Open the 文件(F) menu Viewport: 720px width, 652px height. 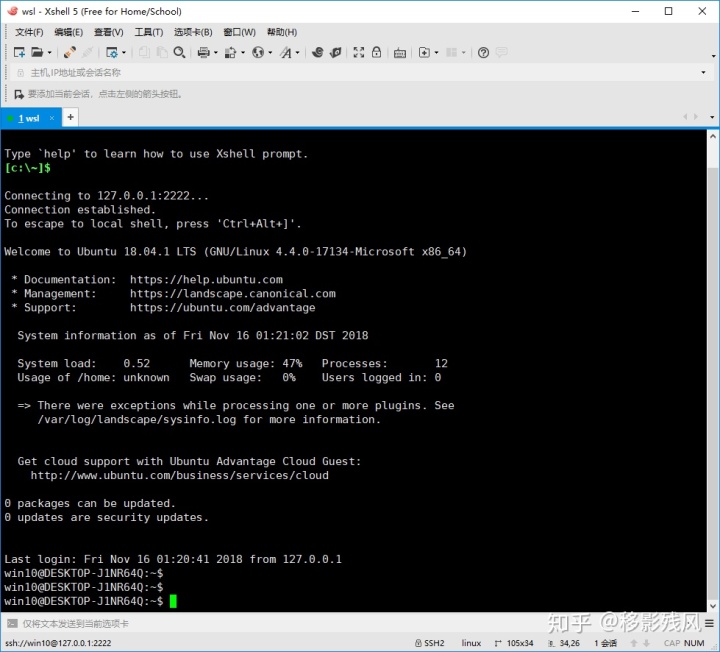(x=29, y=32)
